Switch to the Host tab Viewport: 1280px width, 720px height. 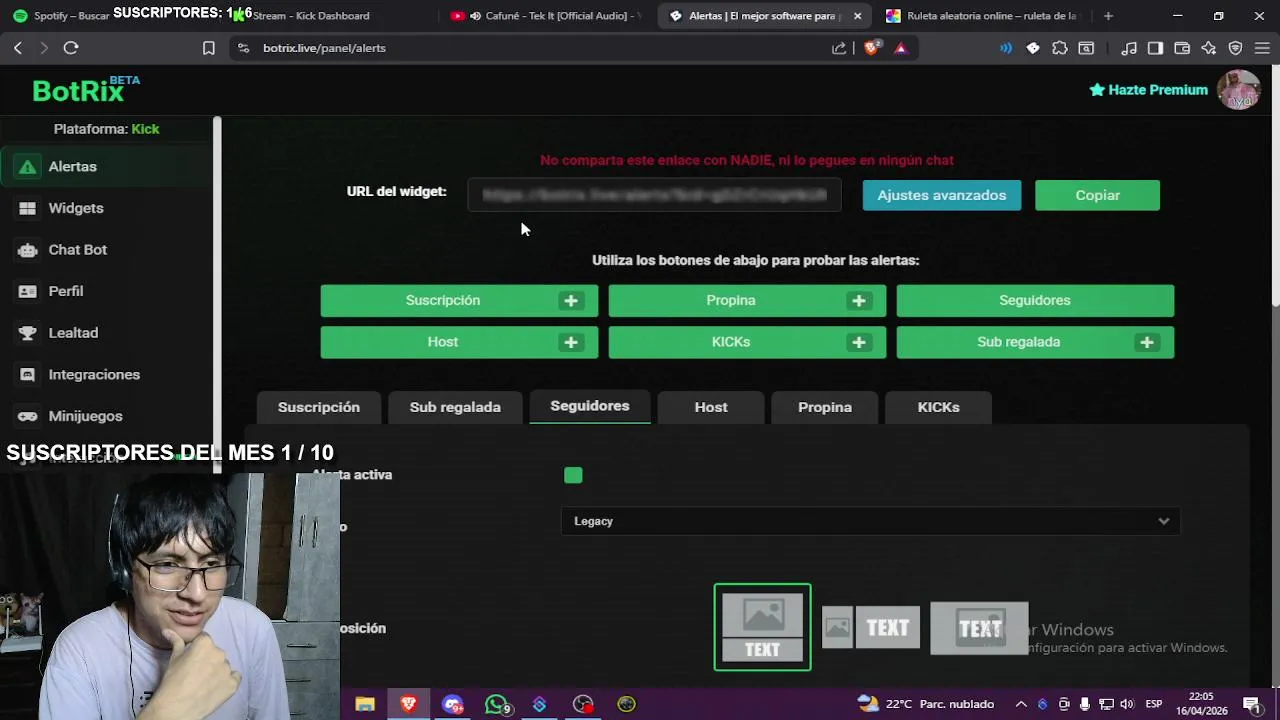click(711, 407)
